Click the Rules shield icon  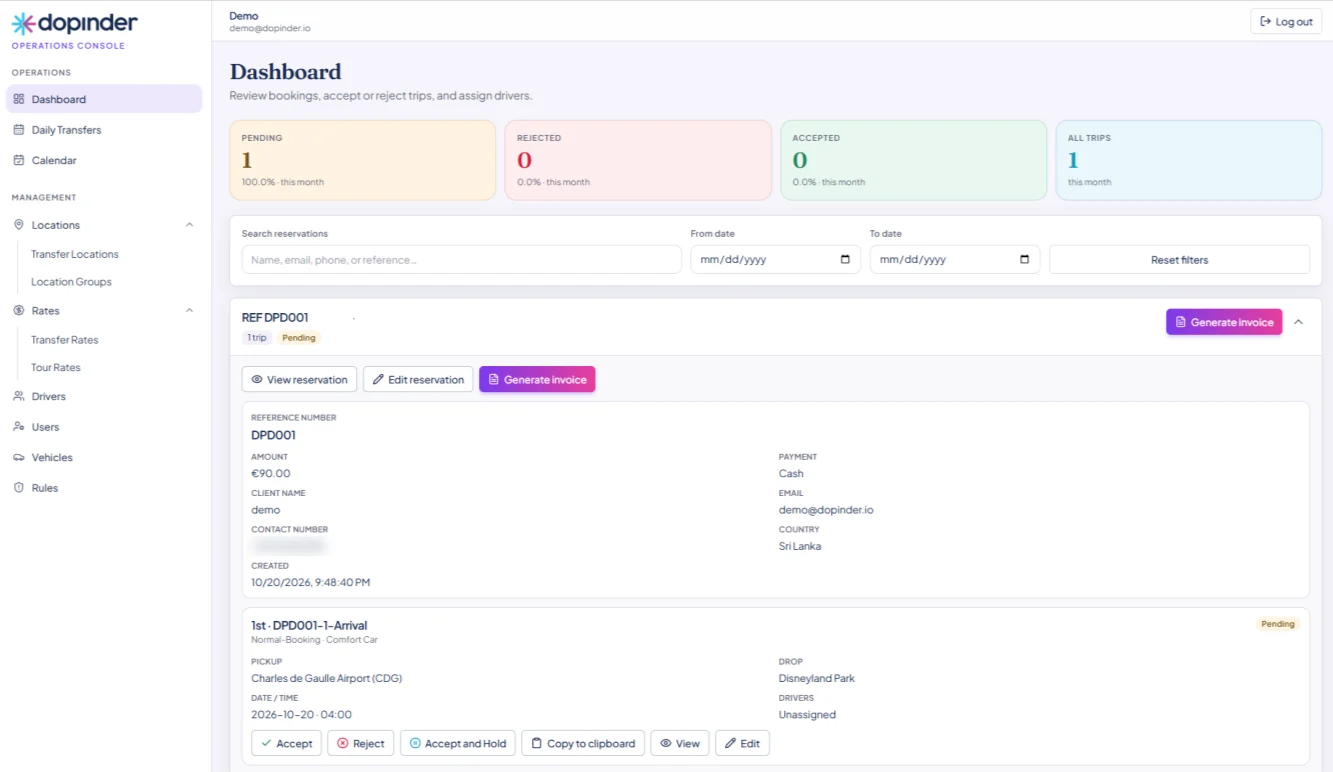(19, 488)
